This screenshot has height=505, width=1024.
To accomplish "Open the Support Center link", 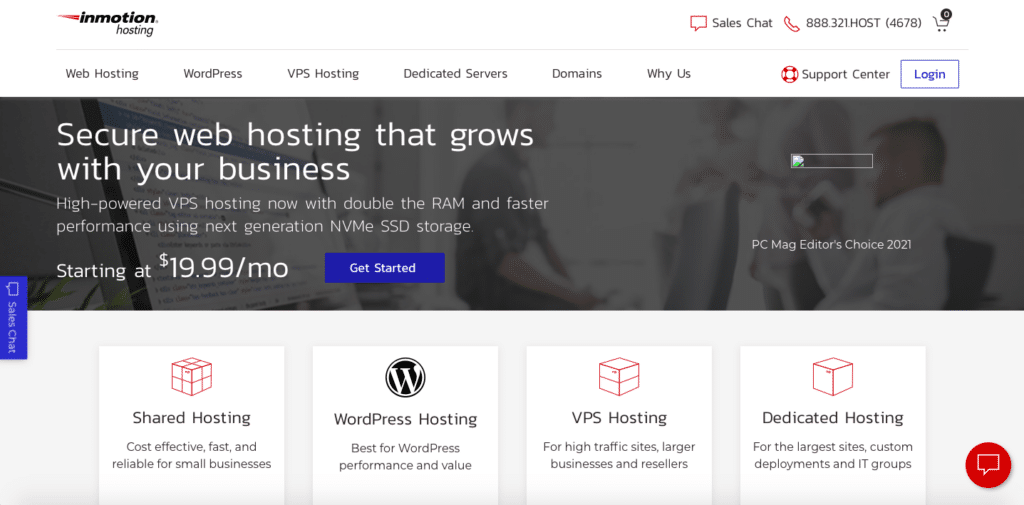I will [846, 74].
